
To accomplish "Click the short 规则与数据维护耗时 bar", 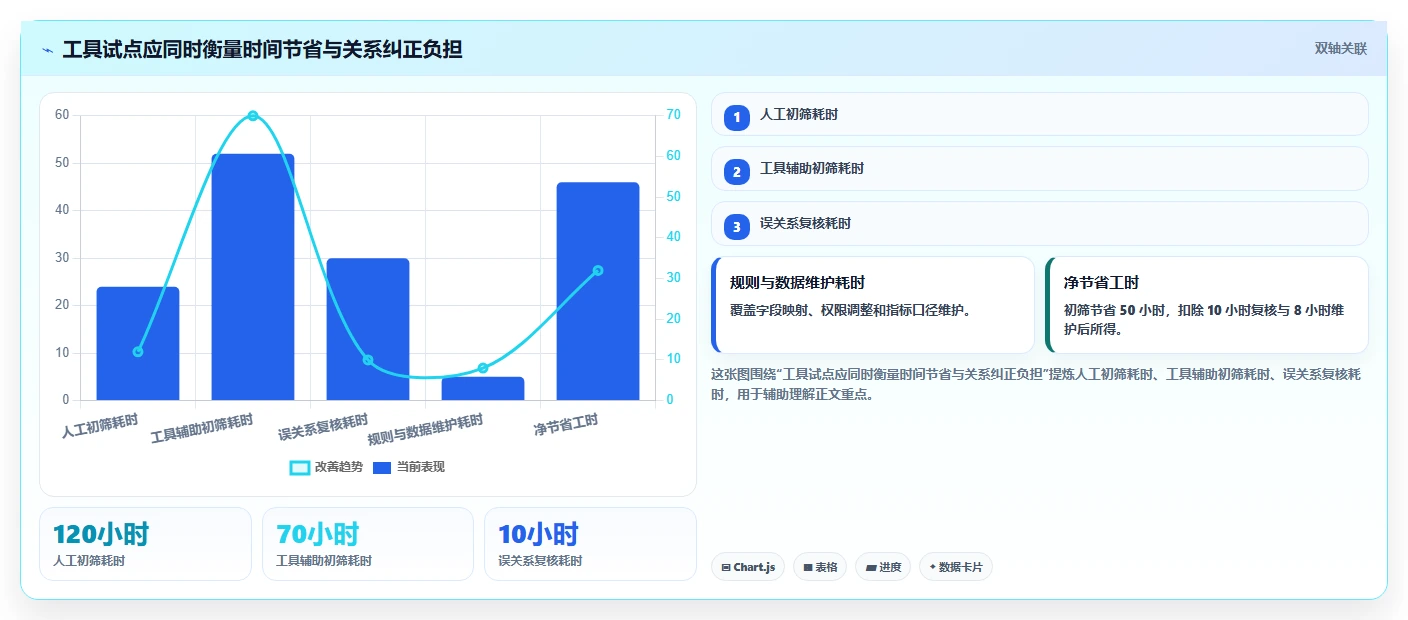I will tap(483, 388).
